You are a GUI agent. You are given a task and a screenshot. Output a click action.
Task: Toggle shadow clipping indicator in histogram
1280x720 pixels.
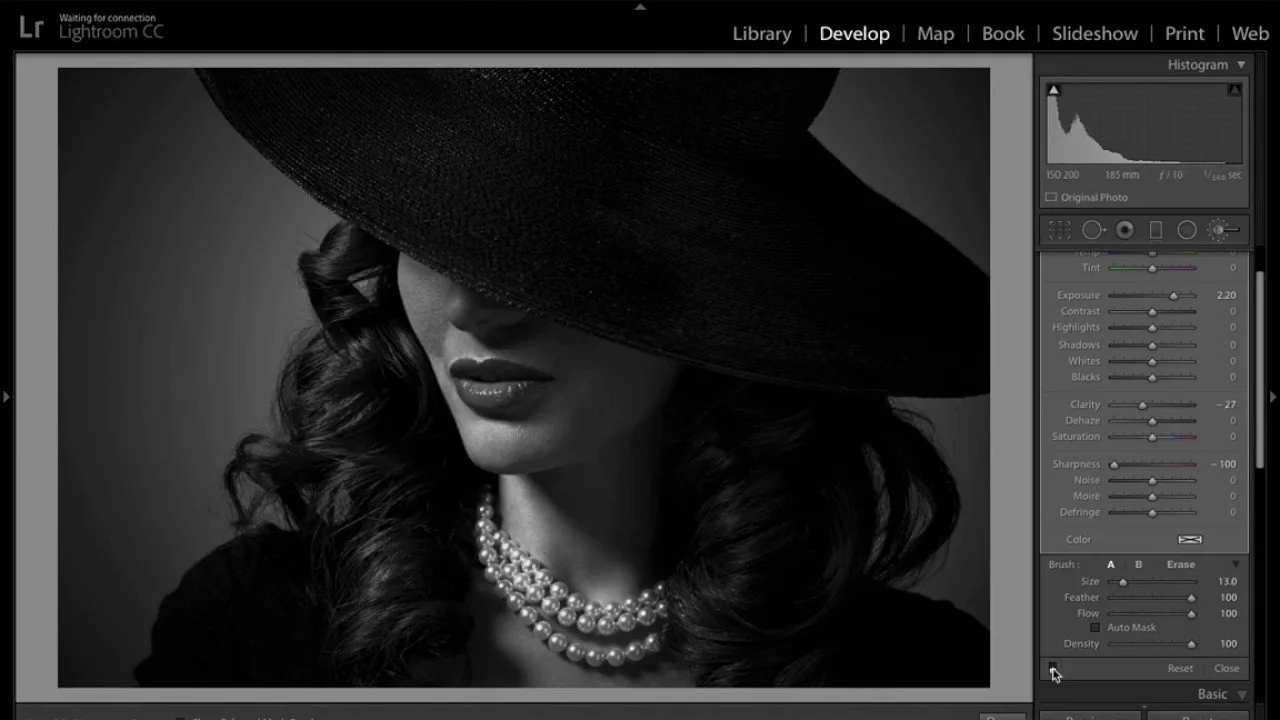1053,90
